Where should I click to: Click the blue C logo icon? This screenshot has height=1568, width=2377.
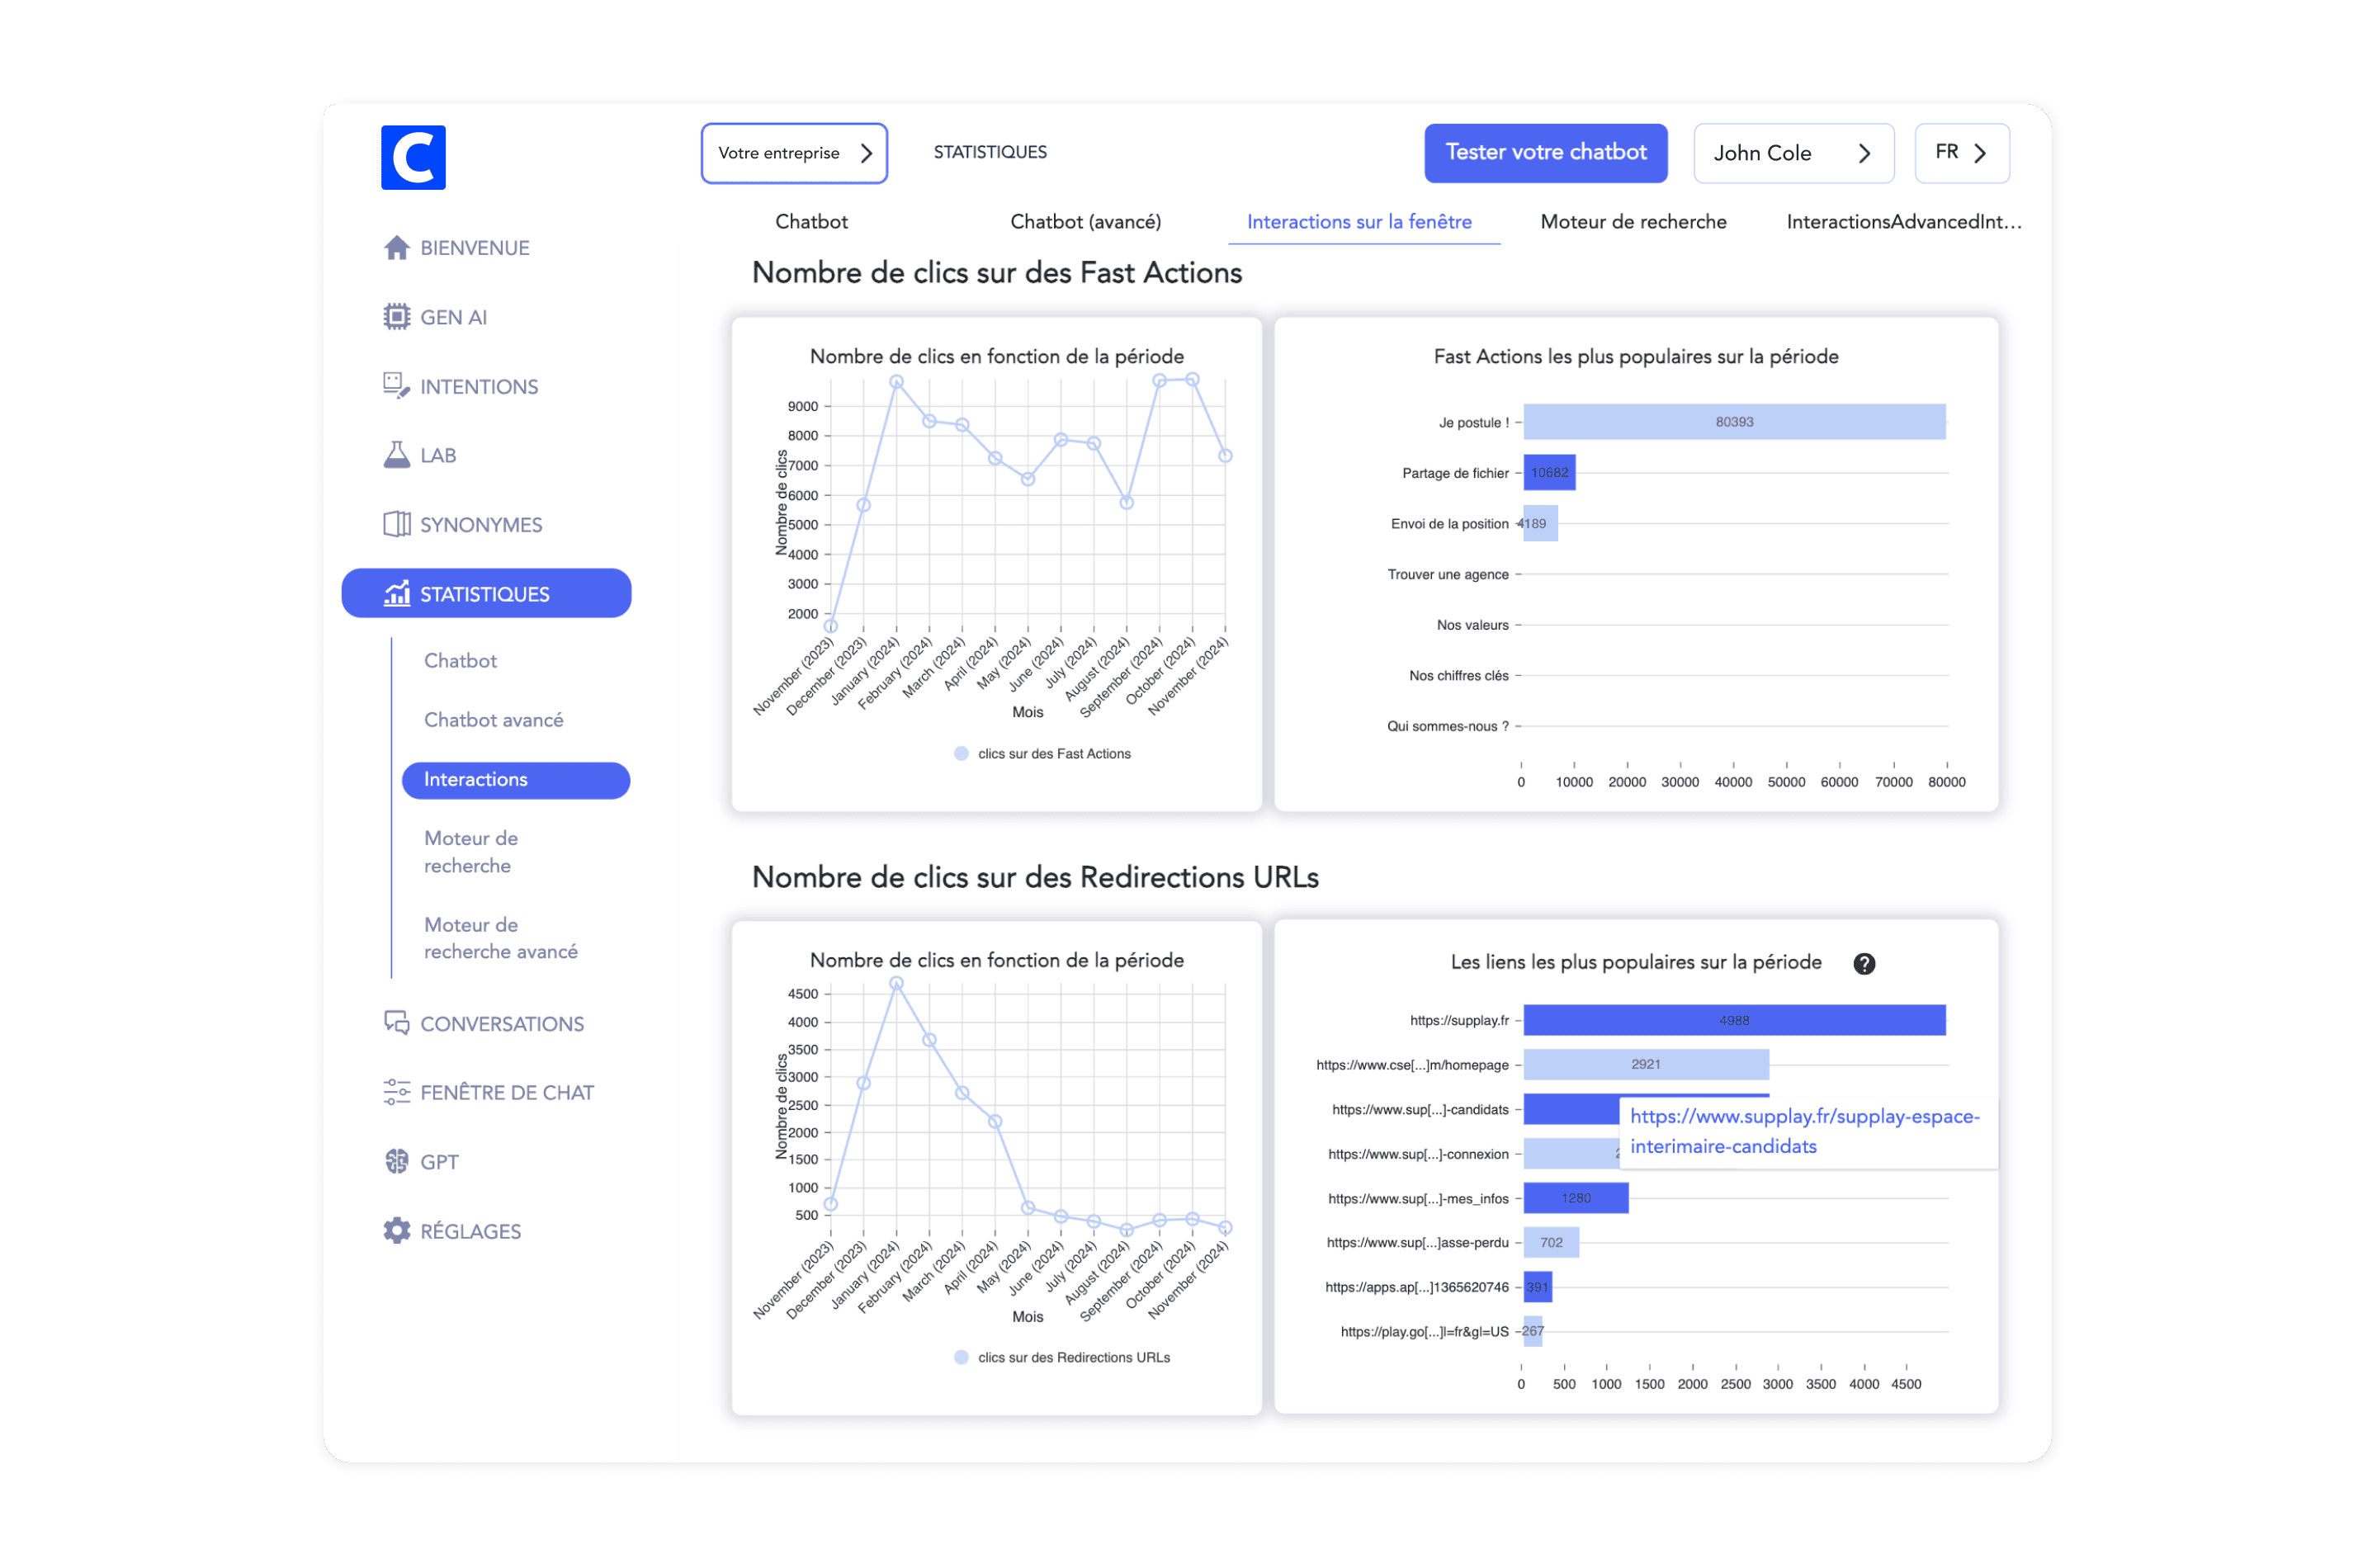click(x=413, y=157)
